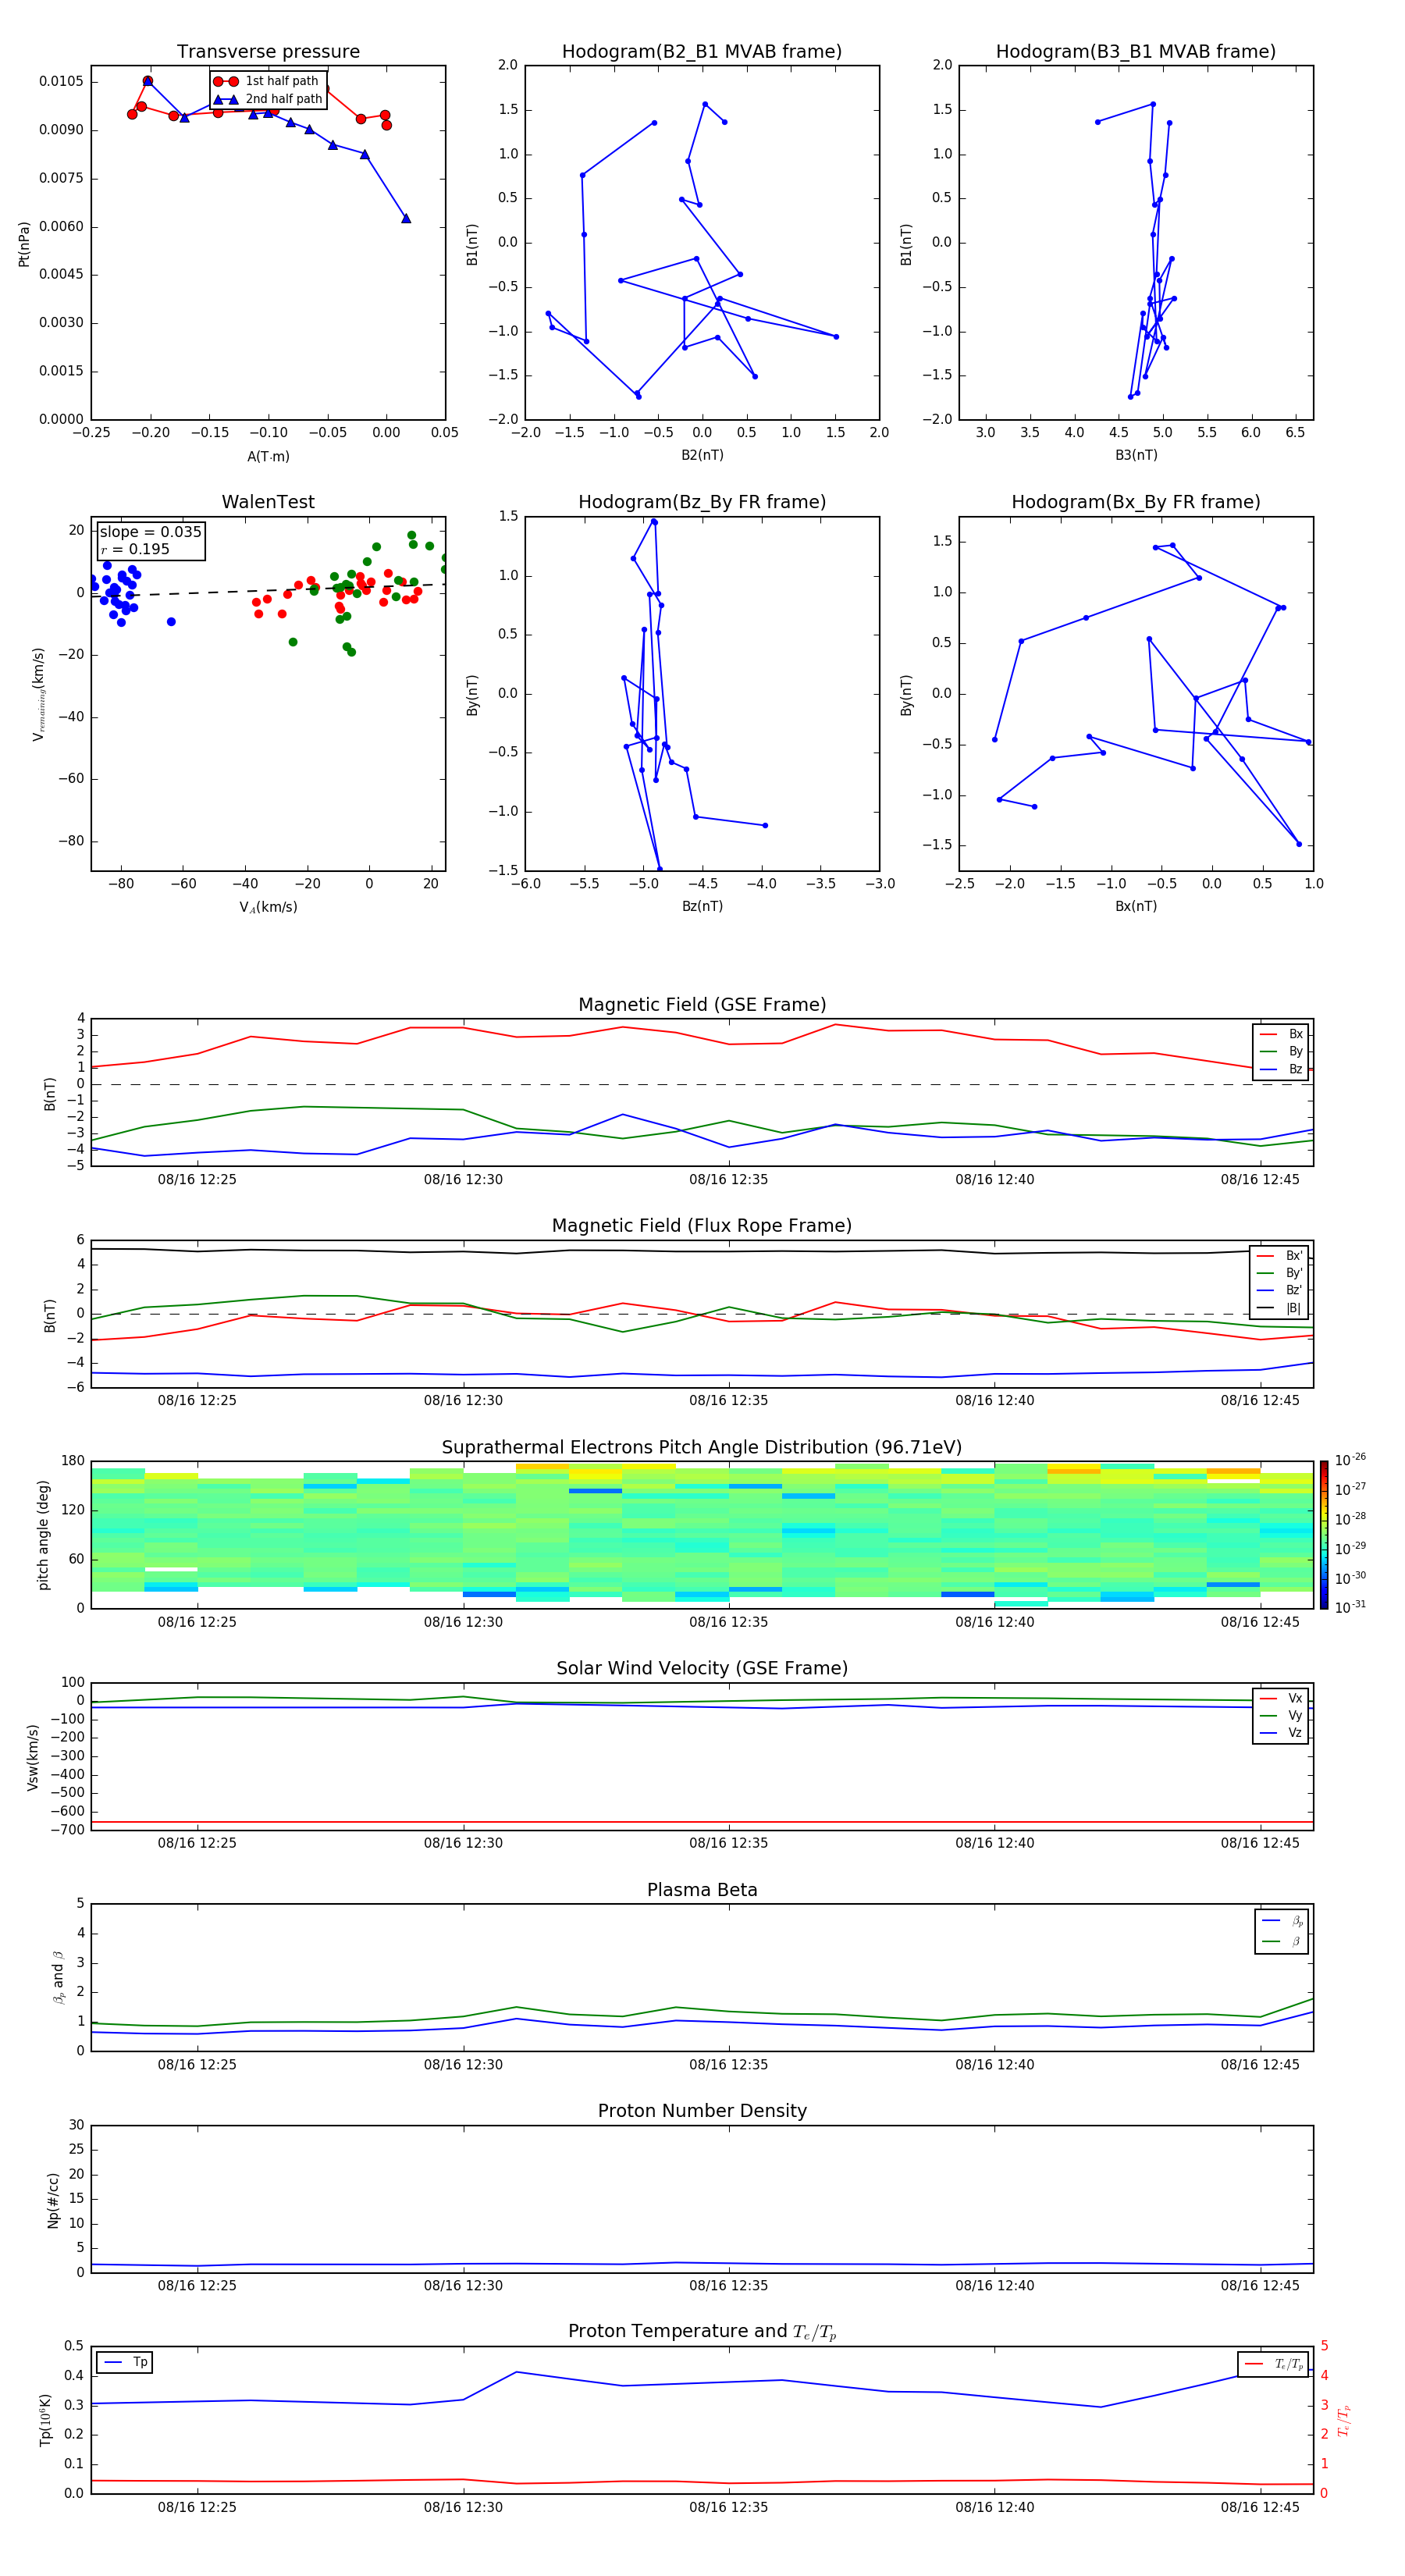Click Vx legend entry in velocity plot
Screen dimensions: 1405x2576
click(x=1281, y=1698)
